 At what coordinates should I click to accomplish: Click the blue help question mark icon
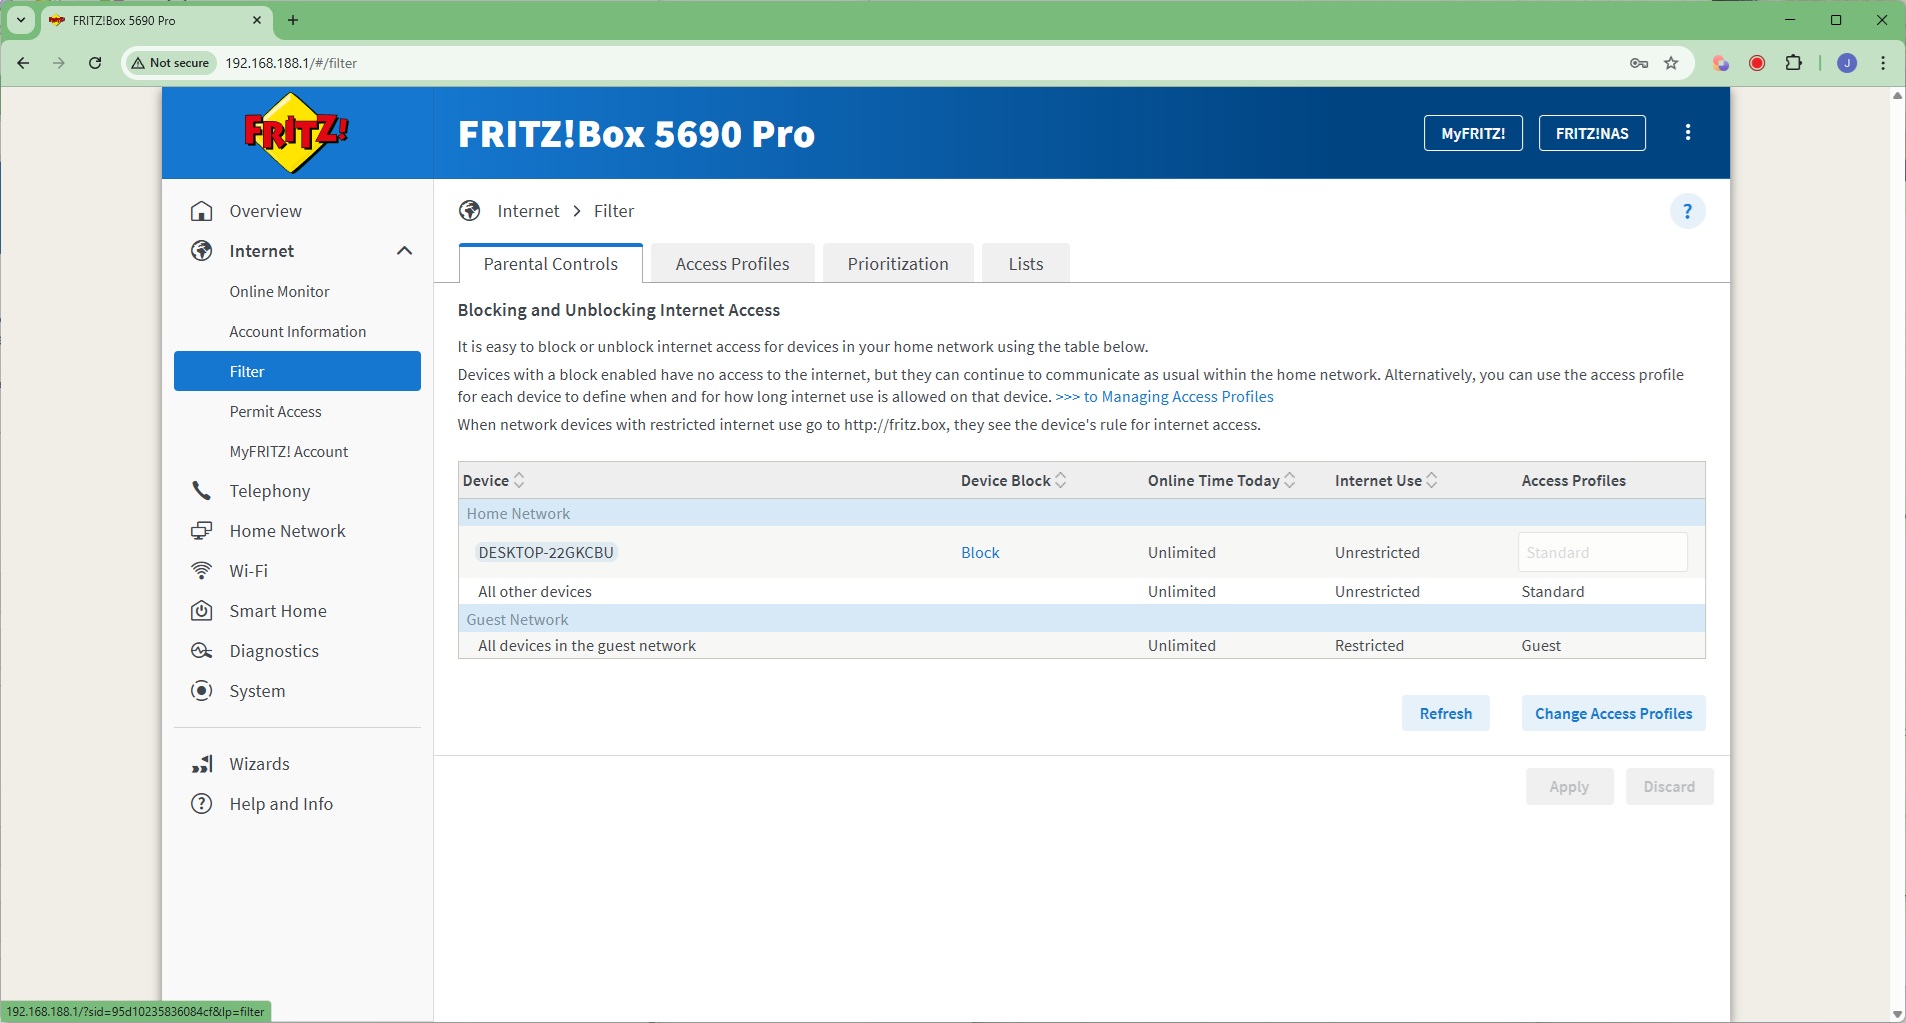pos(1687,211)
